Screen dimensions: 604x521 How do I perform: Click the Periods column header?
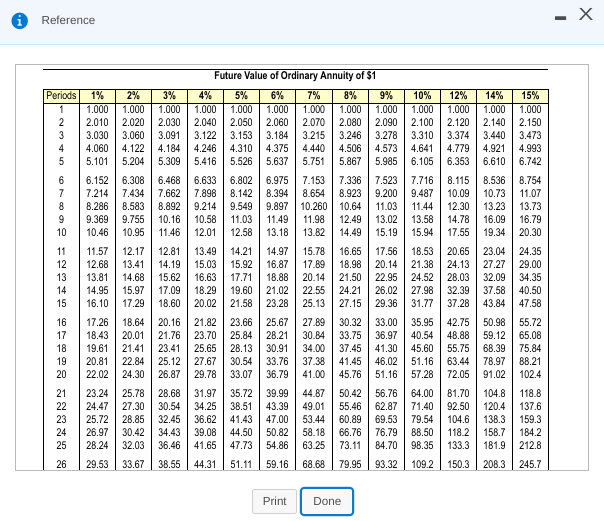(61, 95)
